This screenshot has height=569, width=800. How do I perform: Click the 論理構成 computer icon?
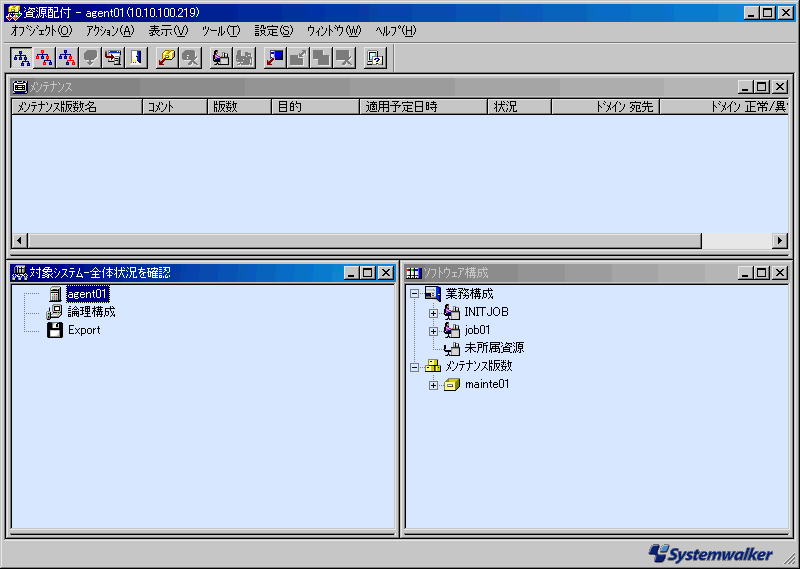54,312
